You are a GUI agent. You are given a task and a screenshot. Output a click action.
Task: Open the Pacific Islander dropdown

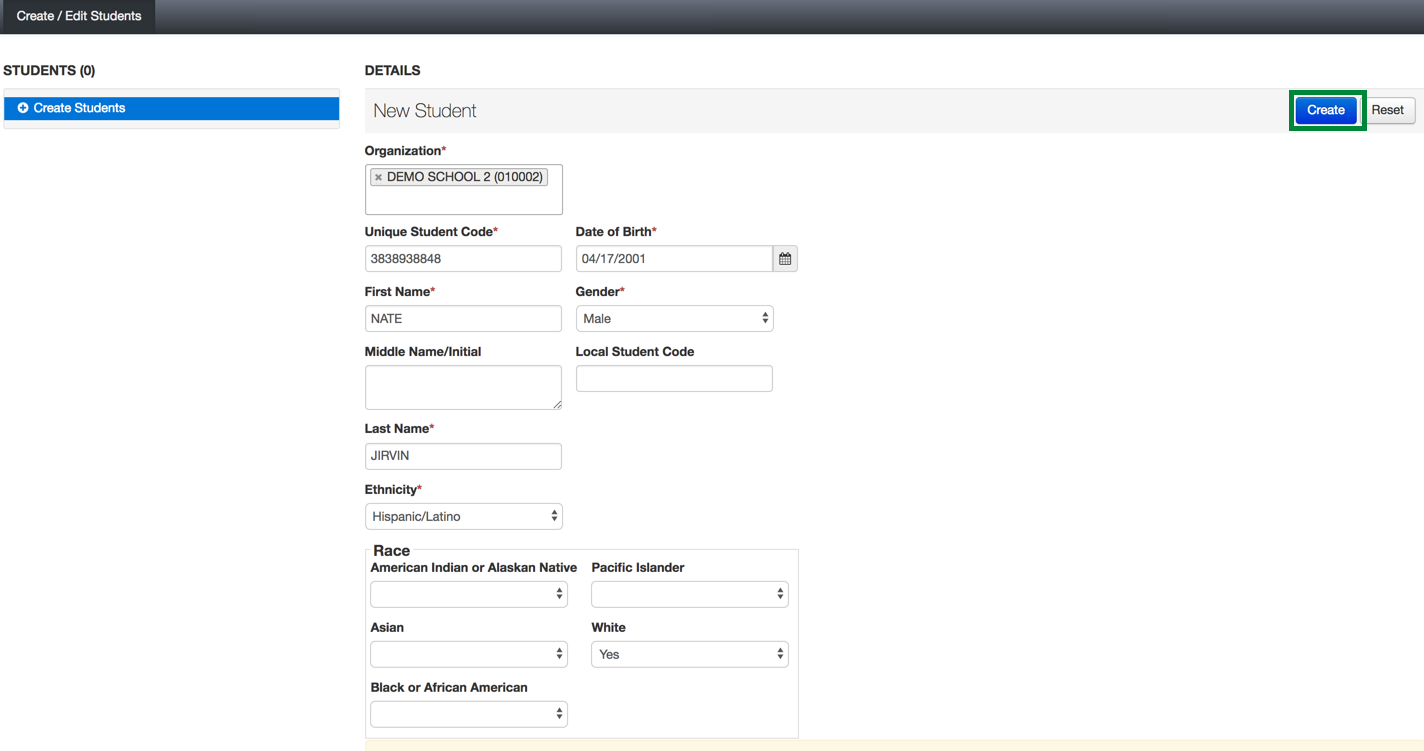(x=689, y=594)
